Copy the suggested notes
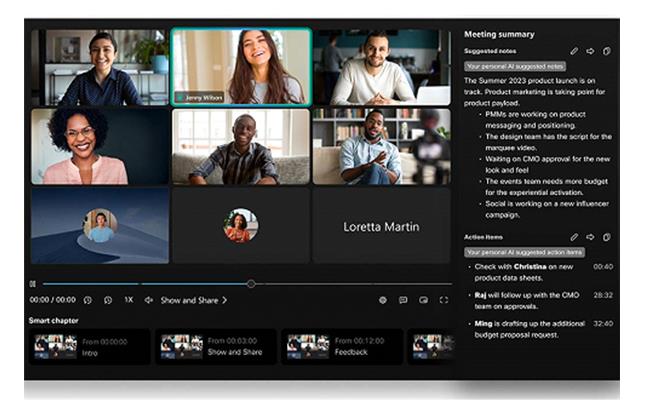The width and height of the screenshot is (645, 400). pyautogui.click(x=606, y=51)
